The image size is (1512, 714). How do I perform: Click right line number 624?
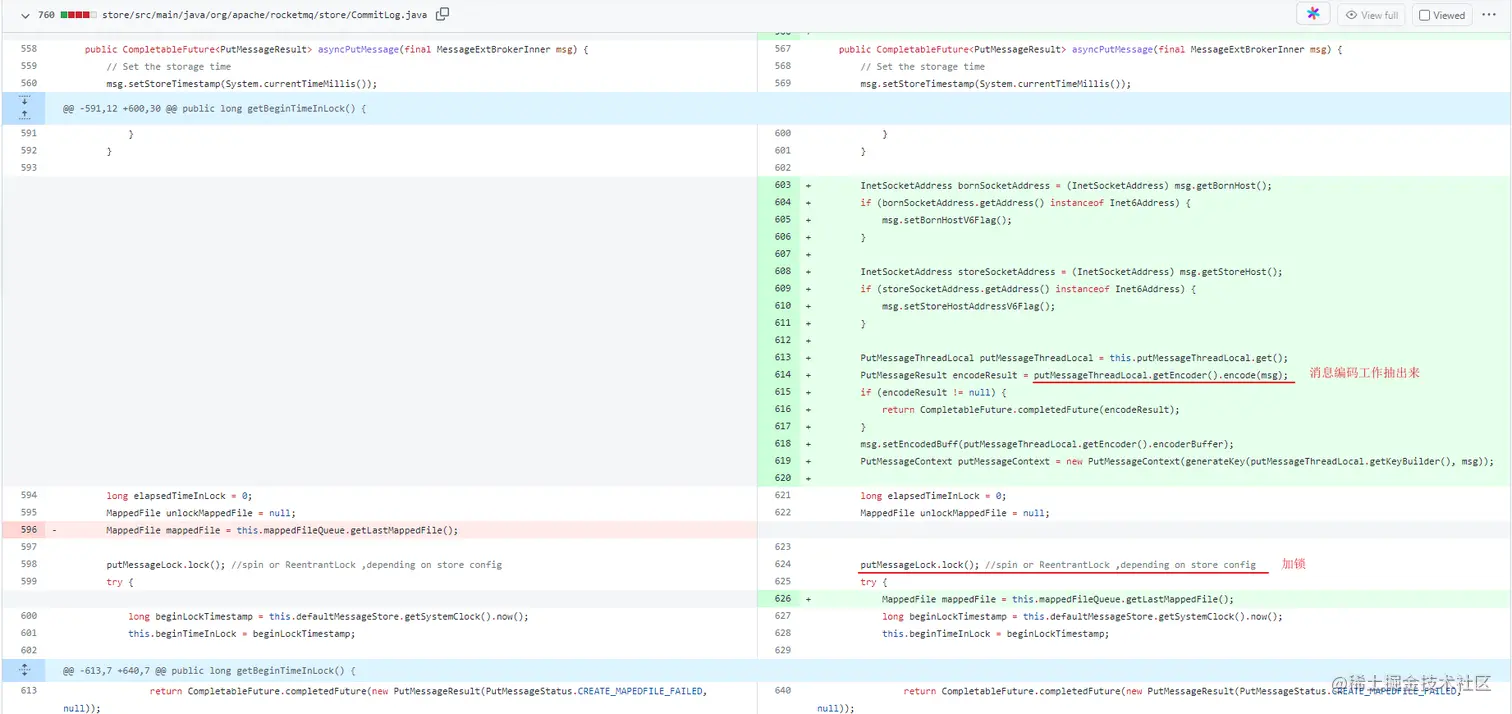(782, 564)
